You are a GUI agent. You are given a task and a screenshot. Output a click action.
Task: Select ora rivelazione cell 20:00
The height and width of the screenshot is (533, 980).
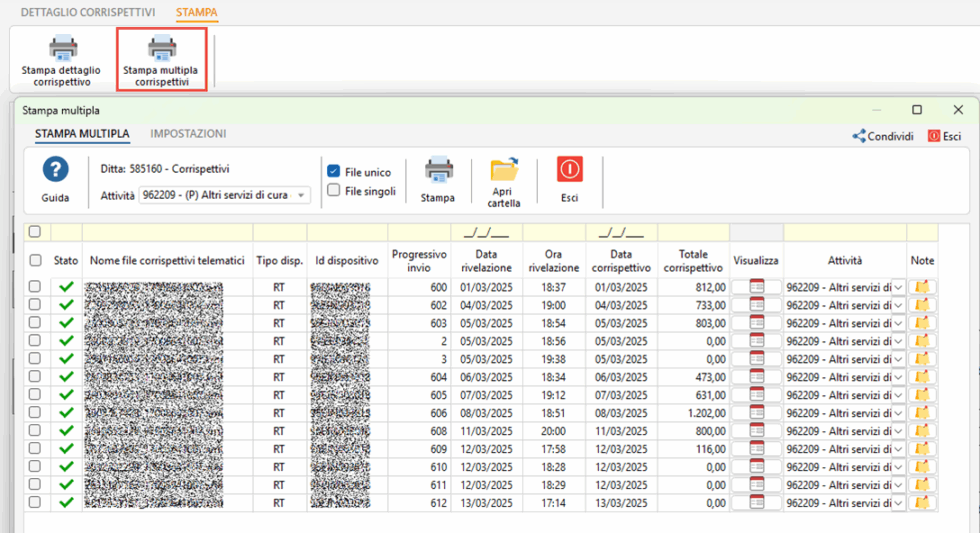(x=553, y=431)
